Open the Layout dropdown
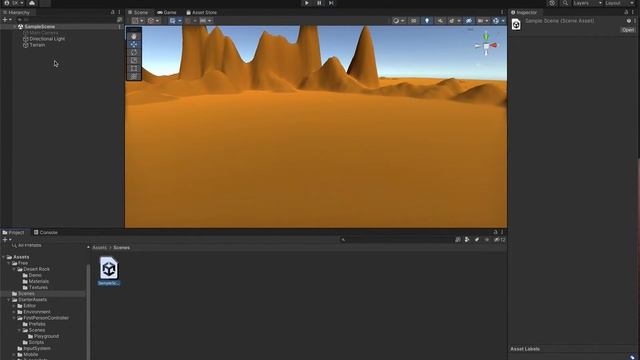The width and height of the screenshot is (640, 360). (x=618, y=3)
